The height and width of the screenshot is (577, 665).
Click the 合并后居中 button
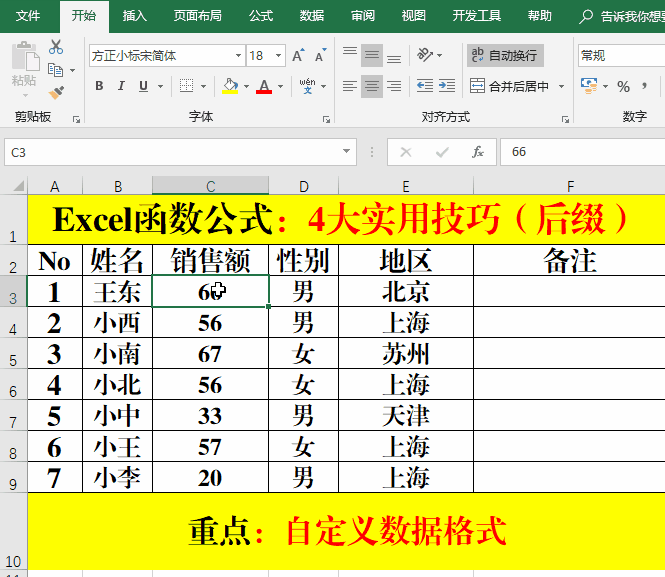pyautogui.click(x=510, y=86)
